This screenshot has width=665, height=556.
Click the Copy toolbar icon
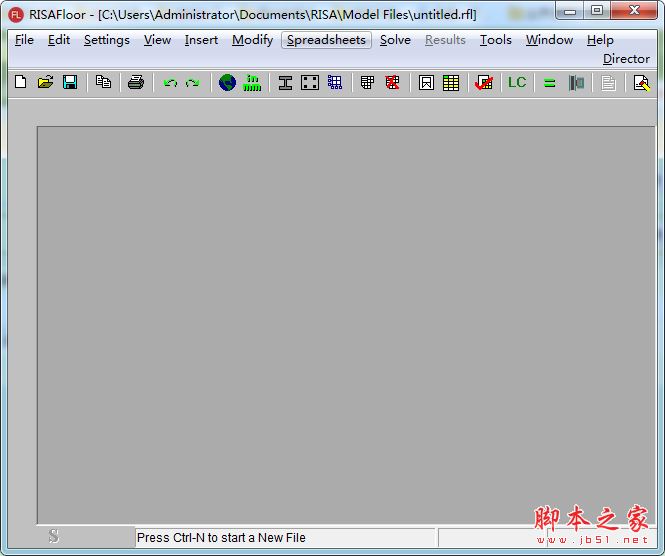(103, 82)
